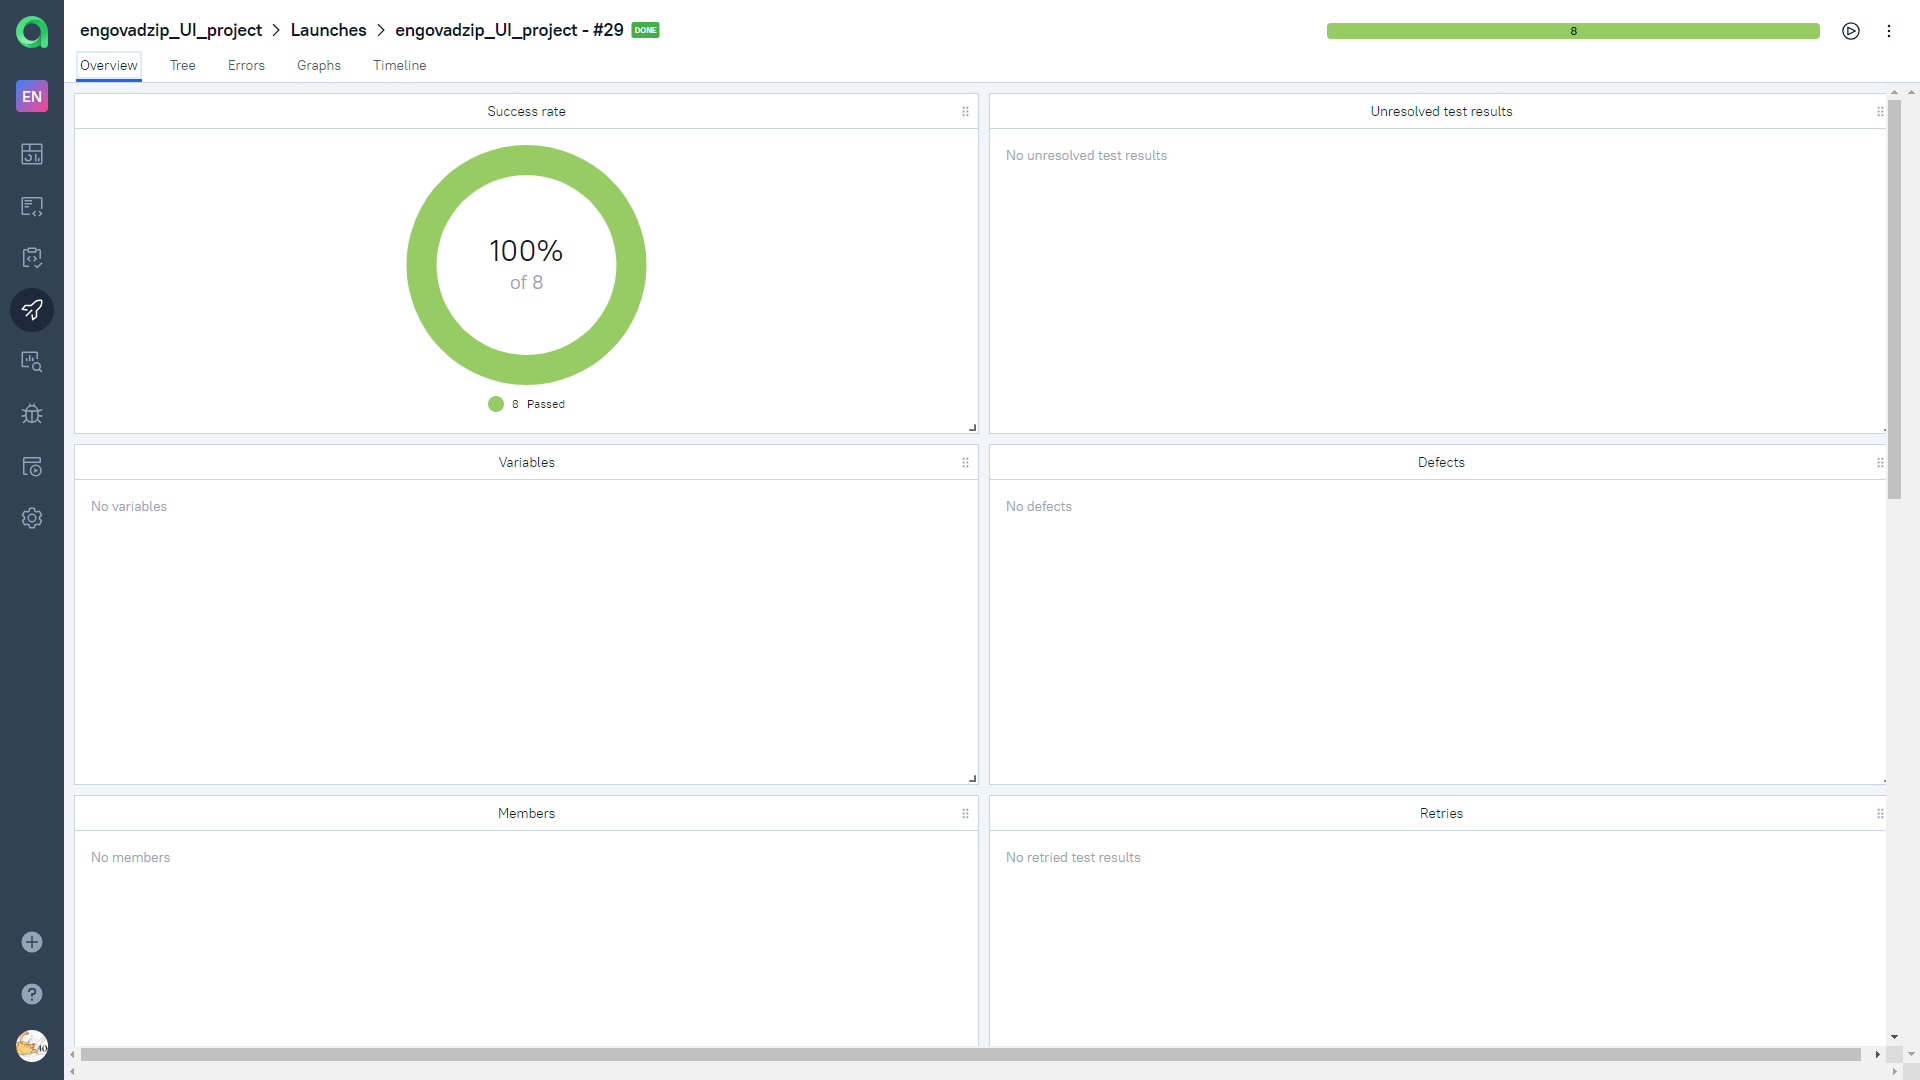This screenshot has width=1920, height=1080.
Task: Click the engovadzip_UI_project breadcrumb link
Action: [x=171, y=30]
